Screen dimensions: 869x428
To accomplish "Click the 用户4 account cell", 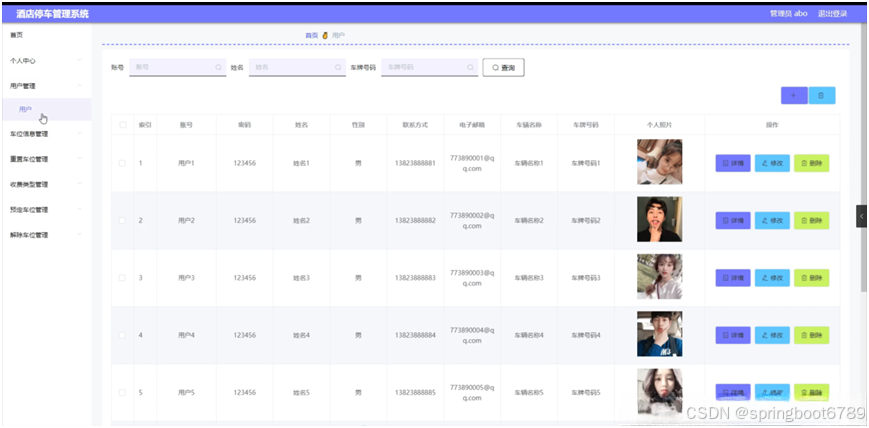I will 186,335.
